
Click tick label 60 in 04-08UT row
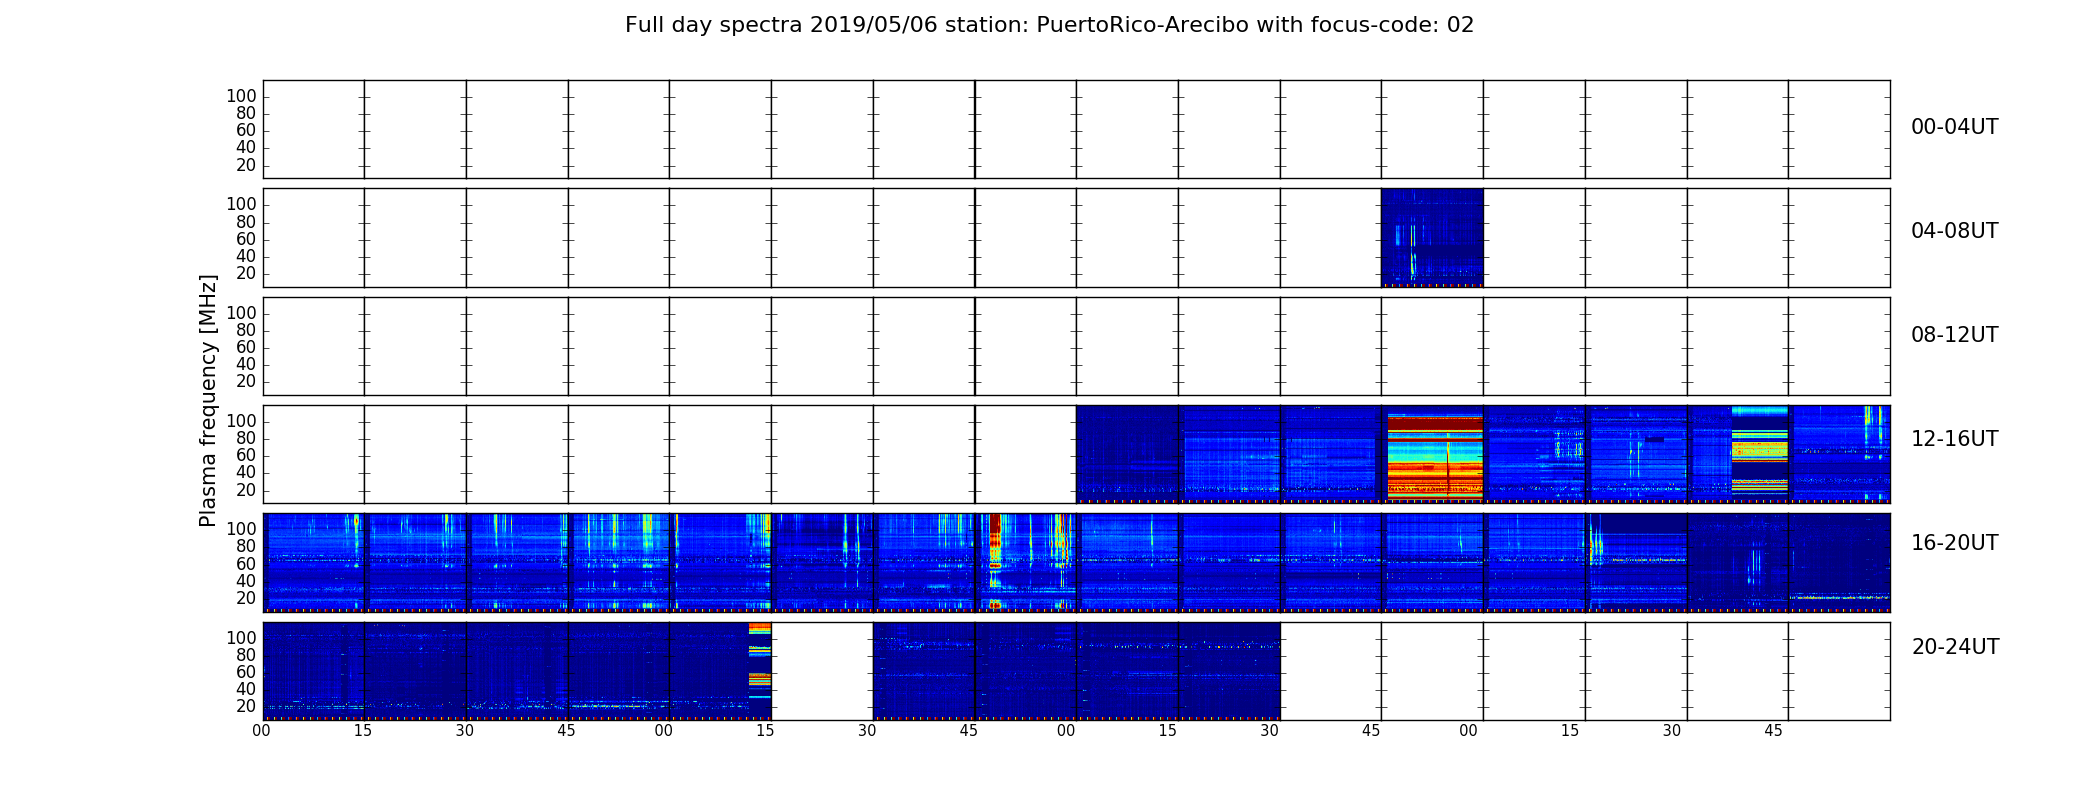pos(246,240)
